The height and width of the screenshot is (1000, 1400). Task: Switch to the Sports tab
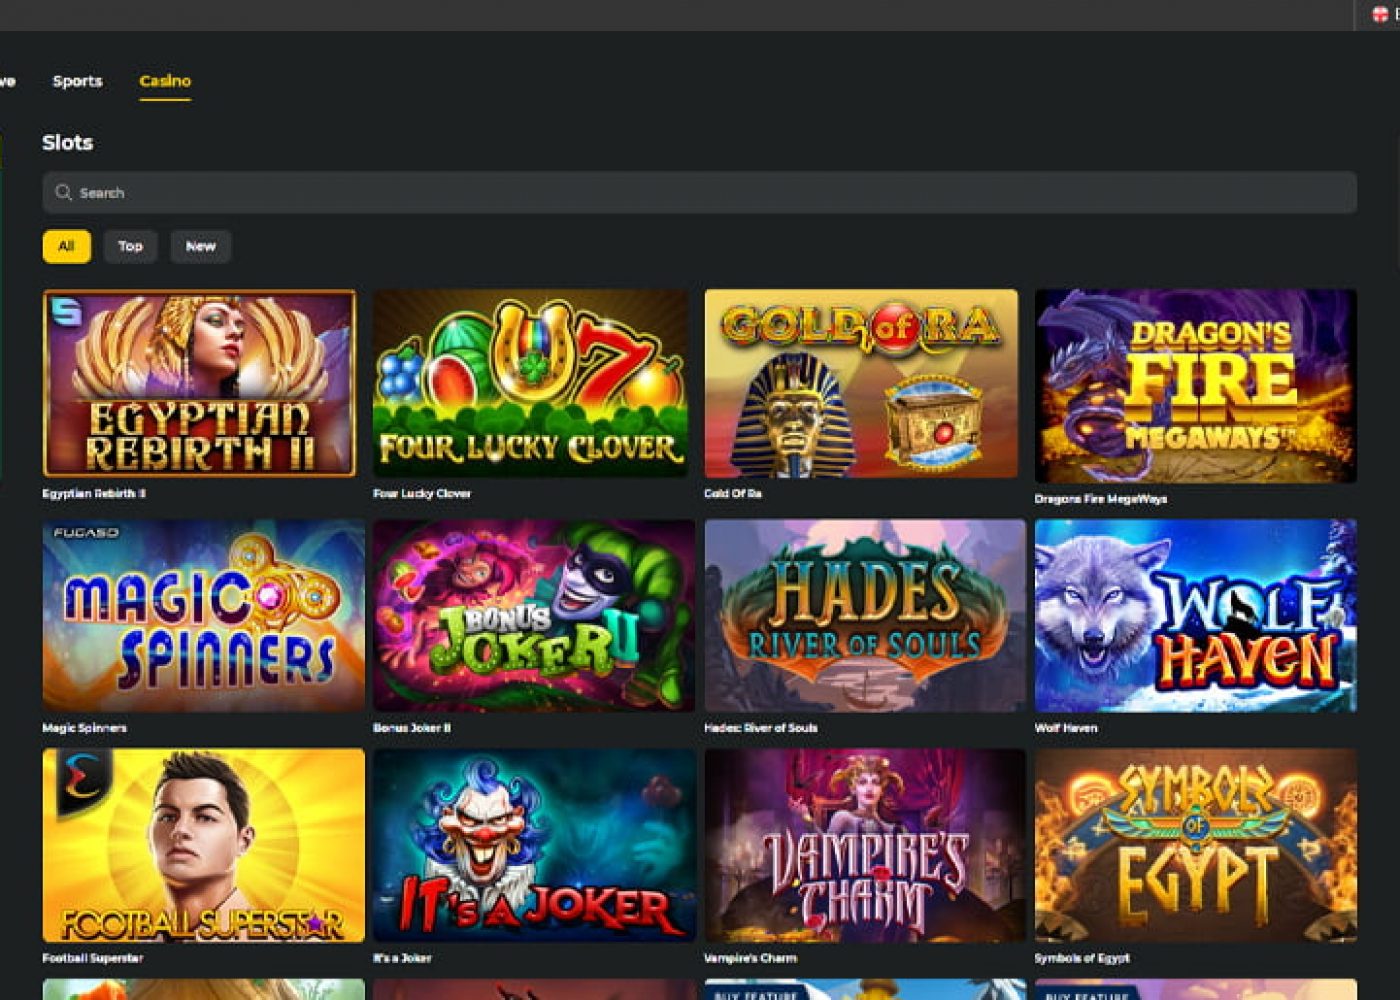coord(77,81)
